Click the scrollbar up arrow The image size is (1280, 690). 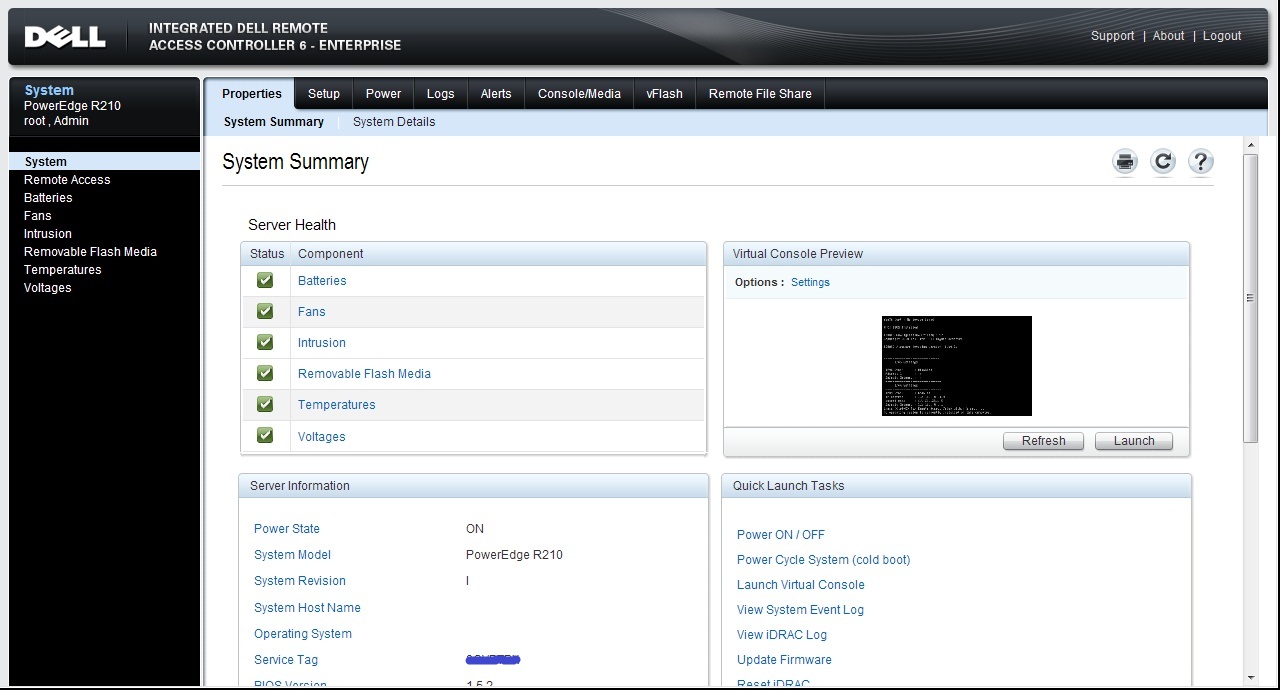(1250, 146)
